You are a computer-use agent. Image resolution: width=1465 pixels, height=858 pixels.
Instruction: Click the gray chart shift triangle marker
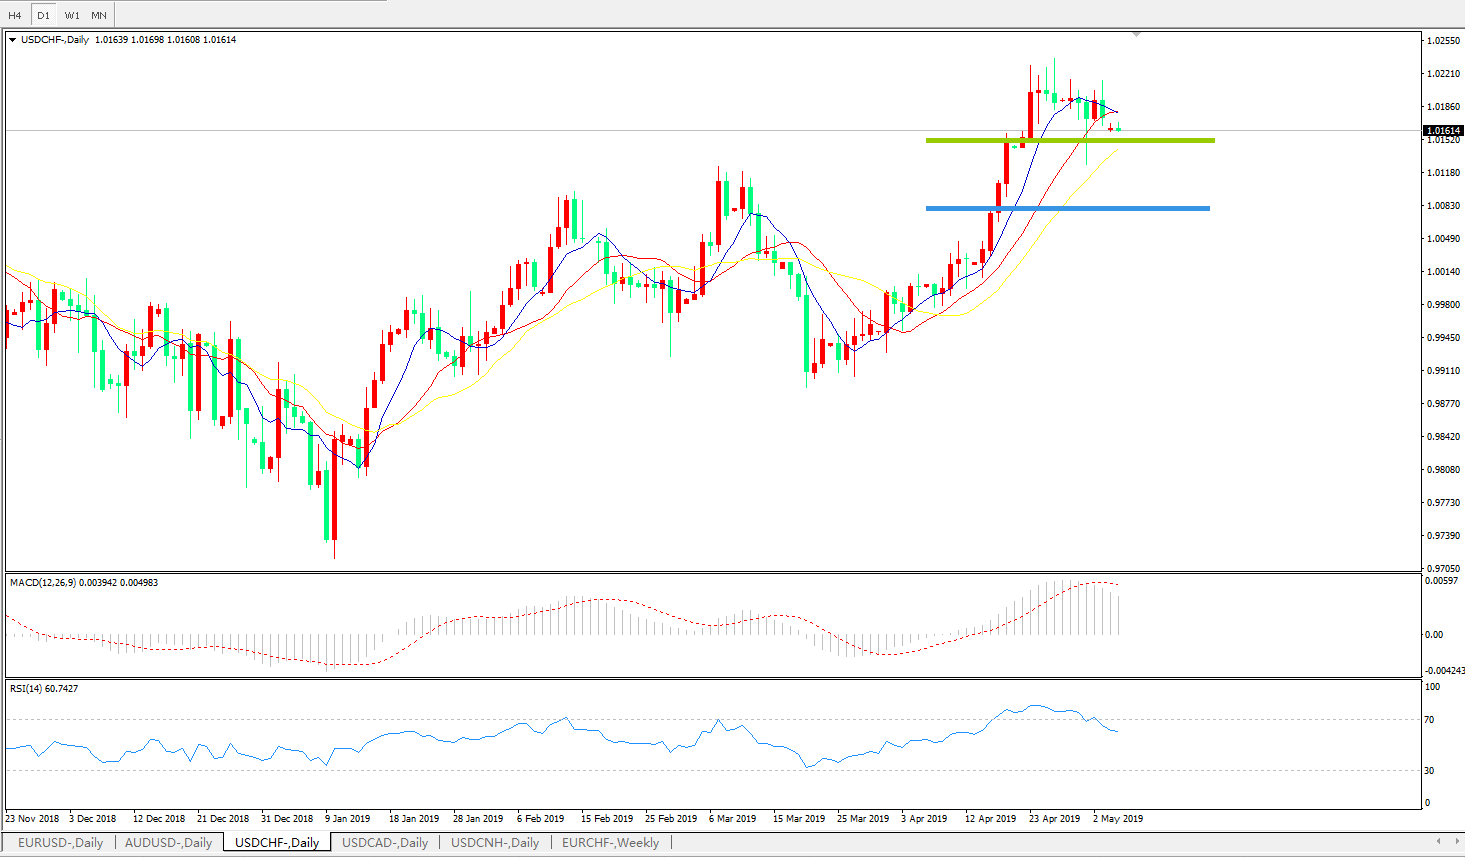(1137, 35)
